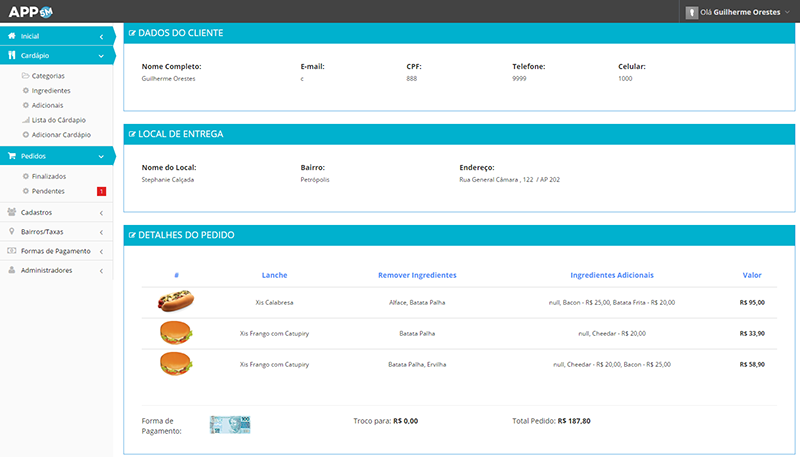This screenshot has width=800, height=457.
Task: Click edit icon beside Detalhes do Pedido
Action: (132, 235)
